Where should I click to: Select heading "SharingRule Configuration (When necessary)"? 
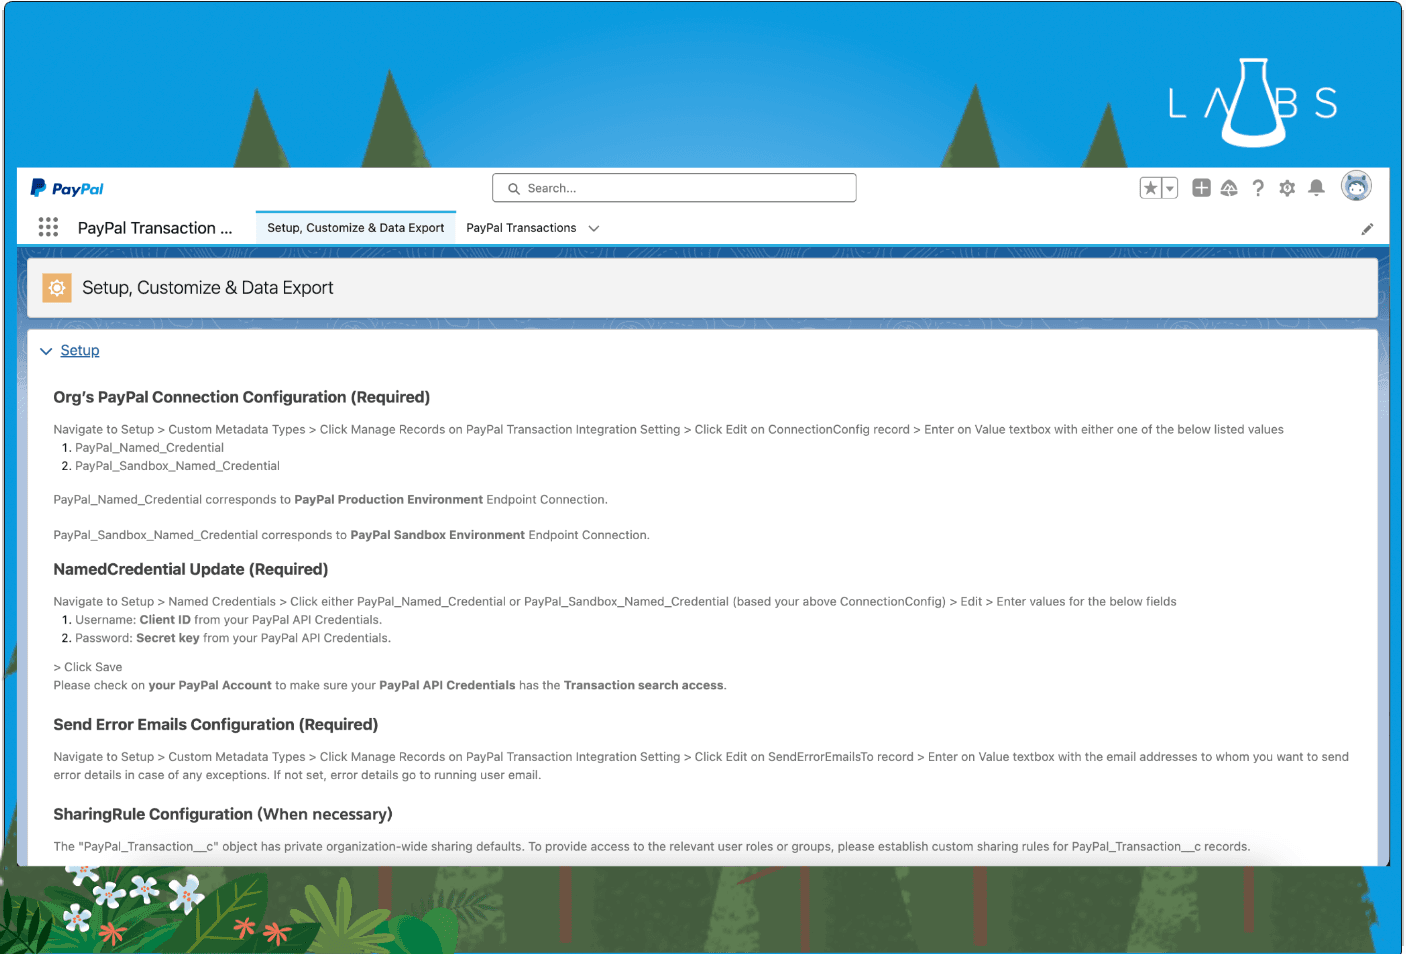point(223,814)
